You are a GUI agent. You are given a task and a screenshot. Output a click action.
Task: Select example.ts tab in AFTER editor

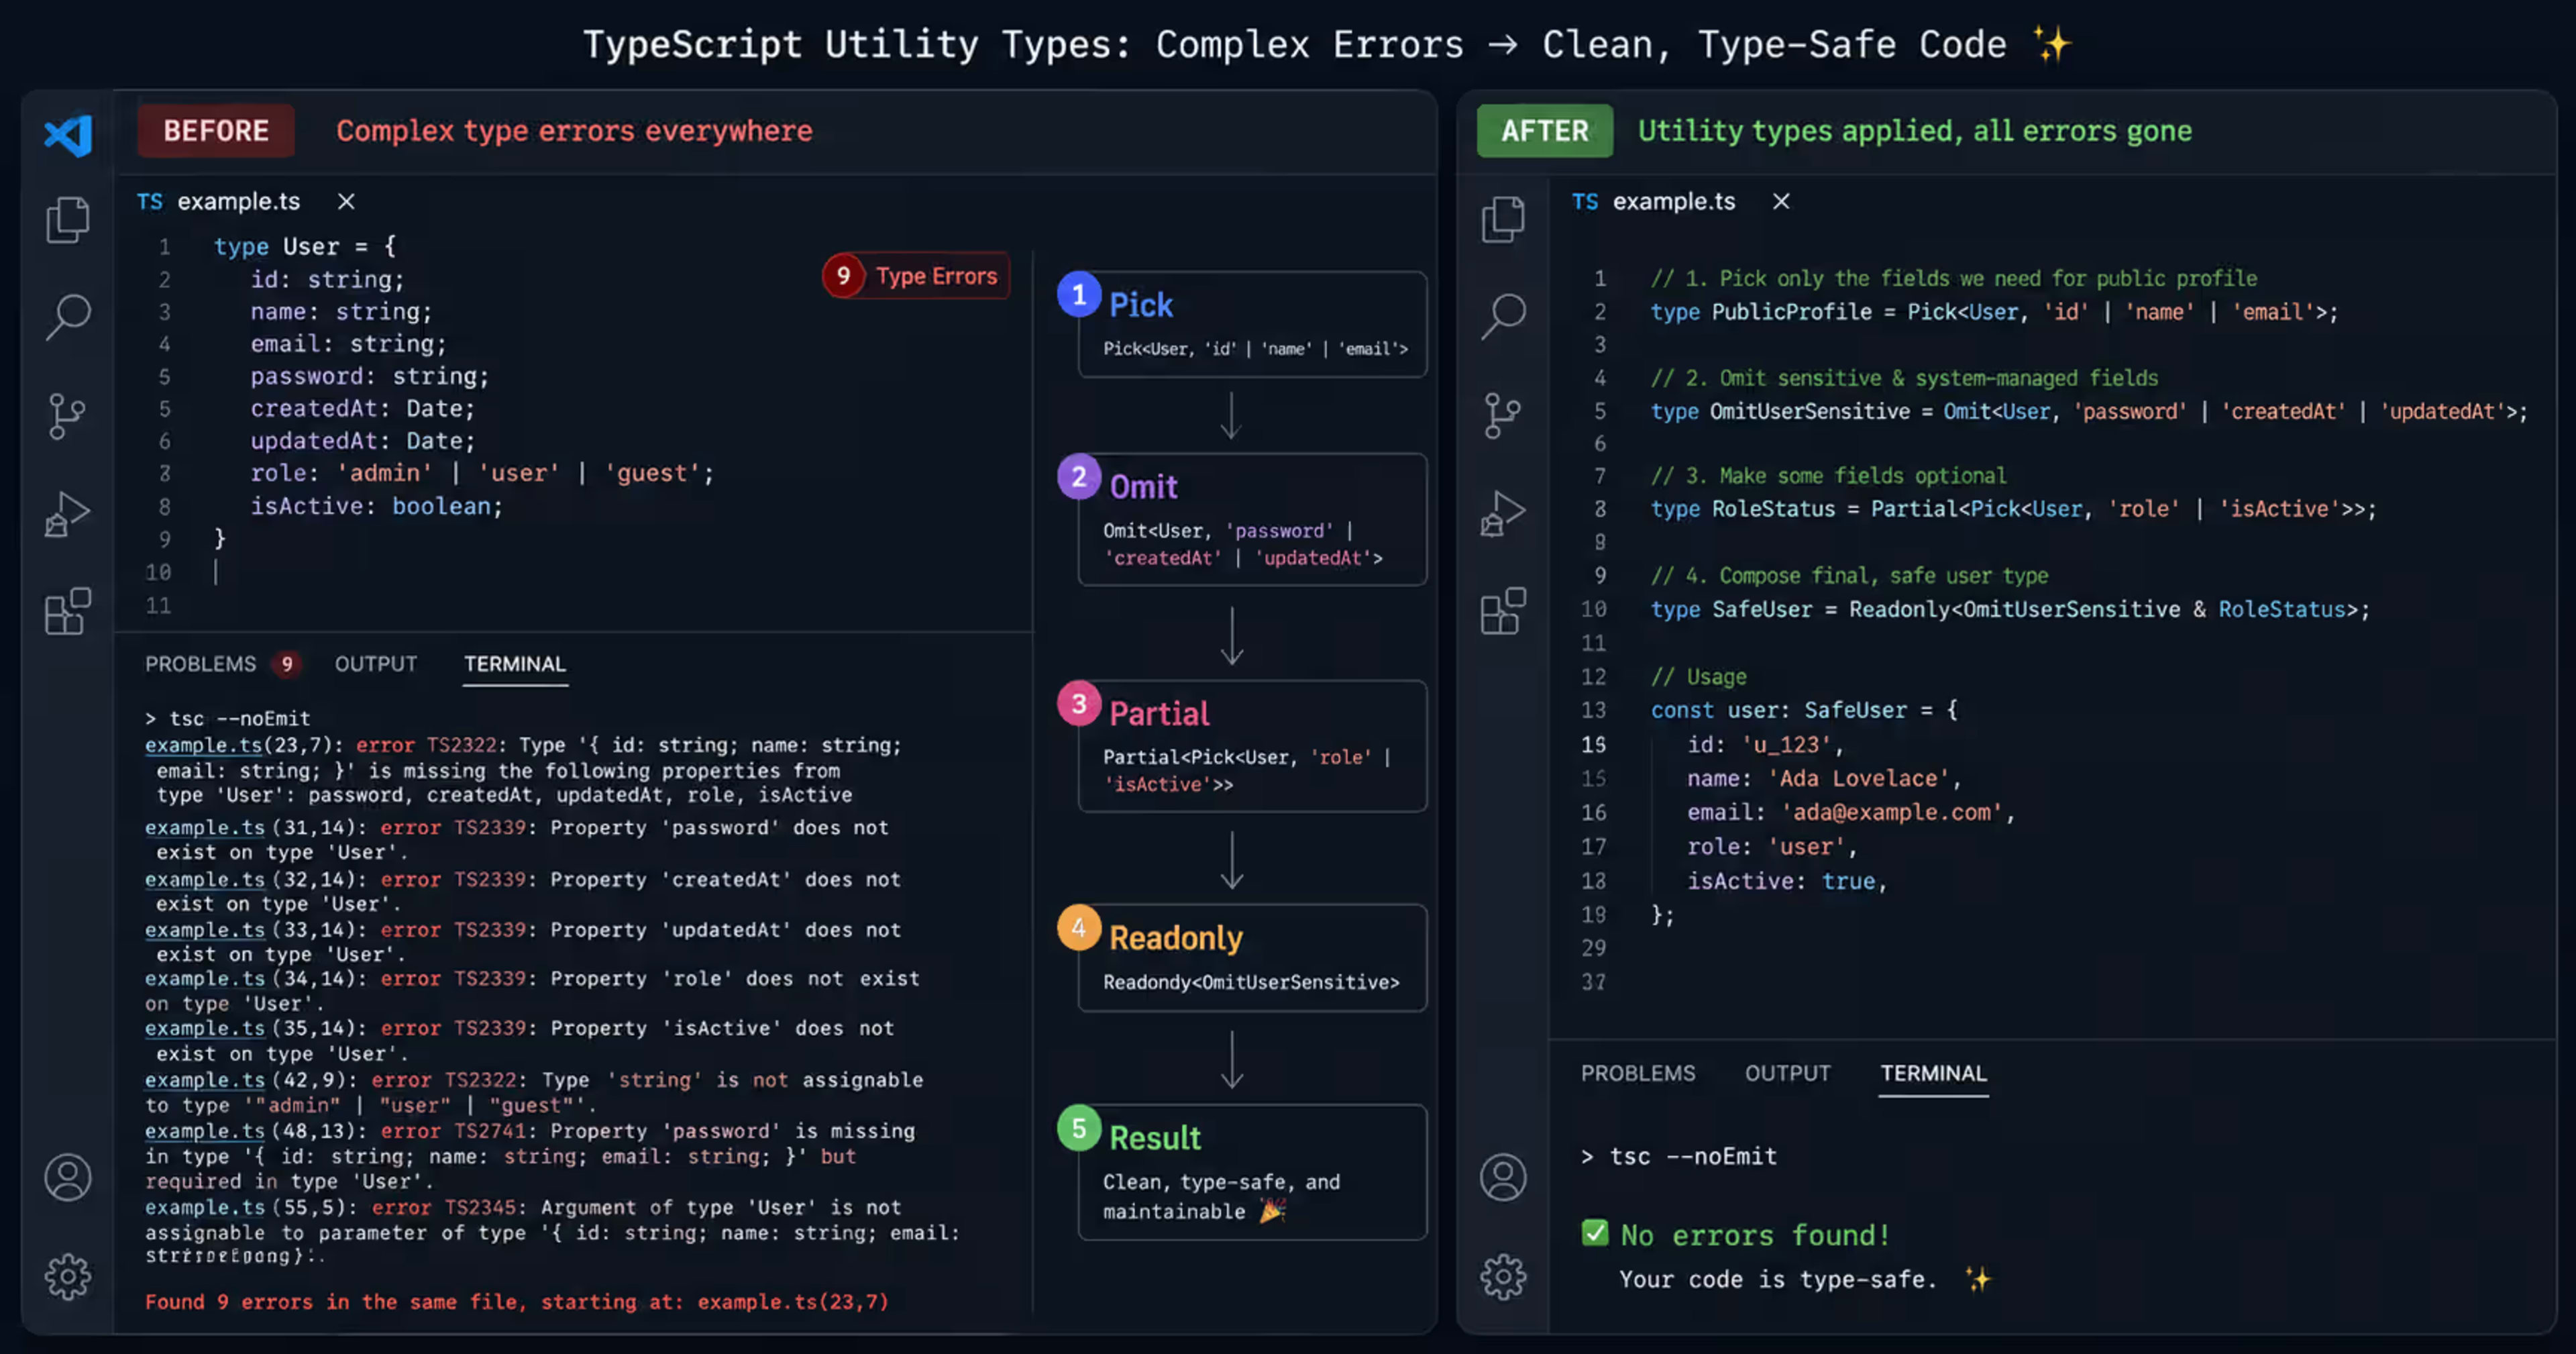pyautogui.click(x=1654, y=201)
